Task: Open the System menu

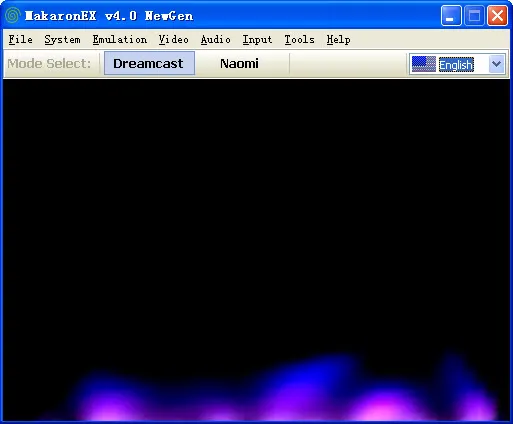Action: tap(62, 40)
